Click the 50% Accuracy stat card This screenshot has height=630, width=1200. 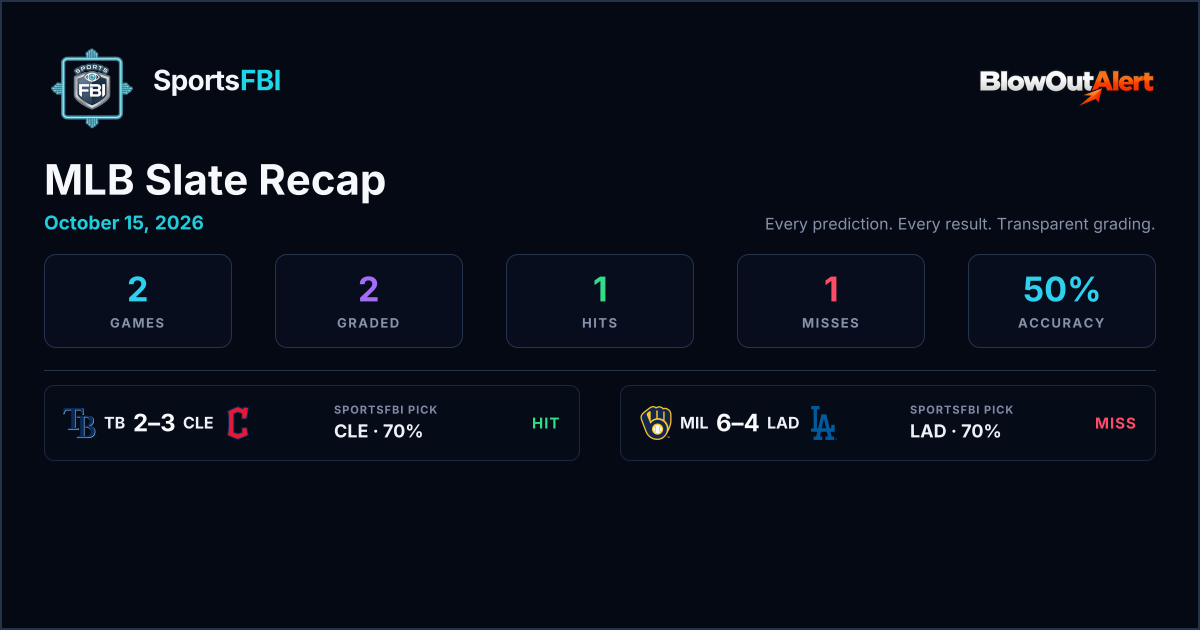tap(1062, 301)
